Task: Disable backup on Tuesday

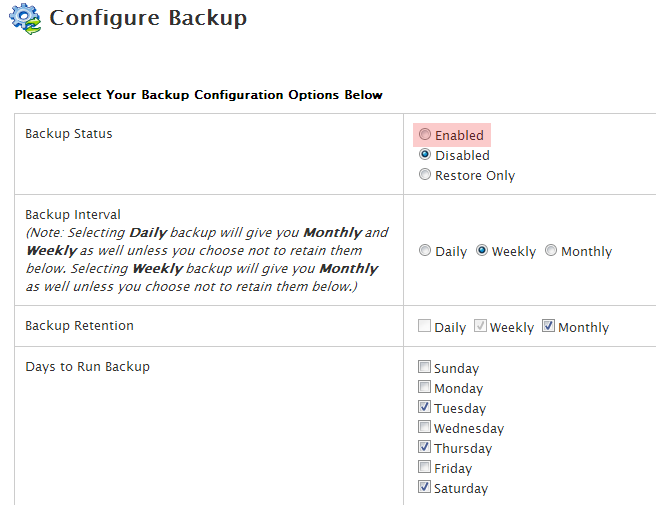Action: coord(424,407)
